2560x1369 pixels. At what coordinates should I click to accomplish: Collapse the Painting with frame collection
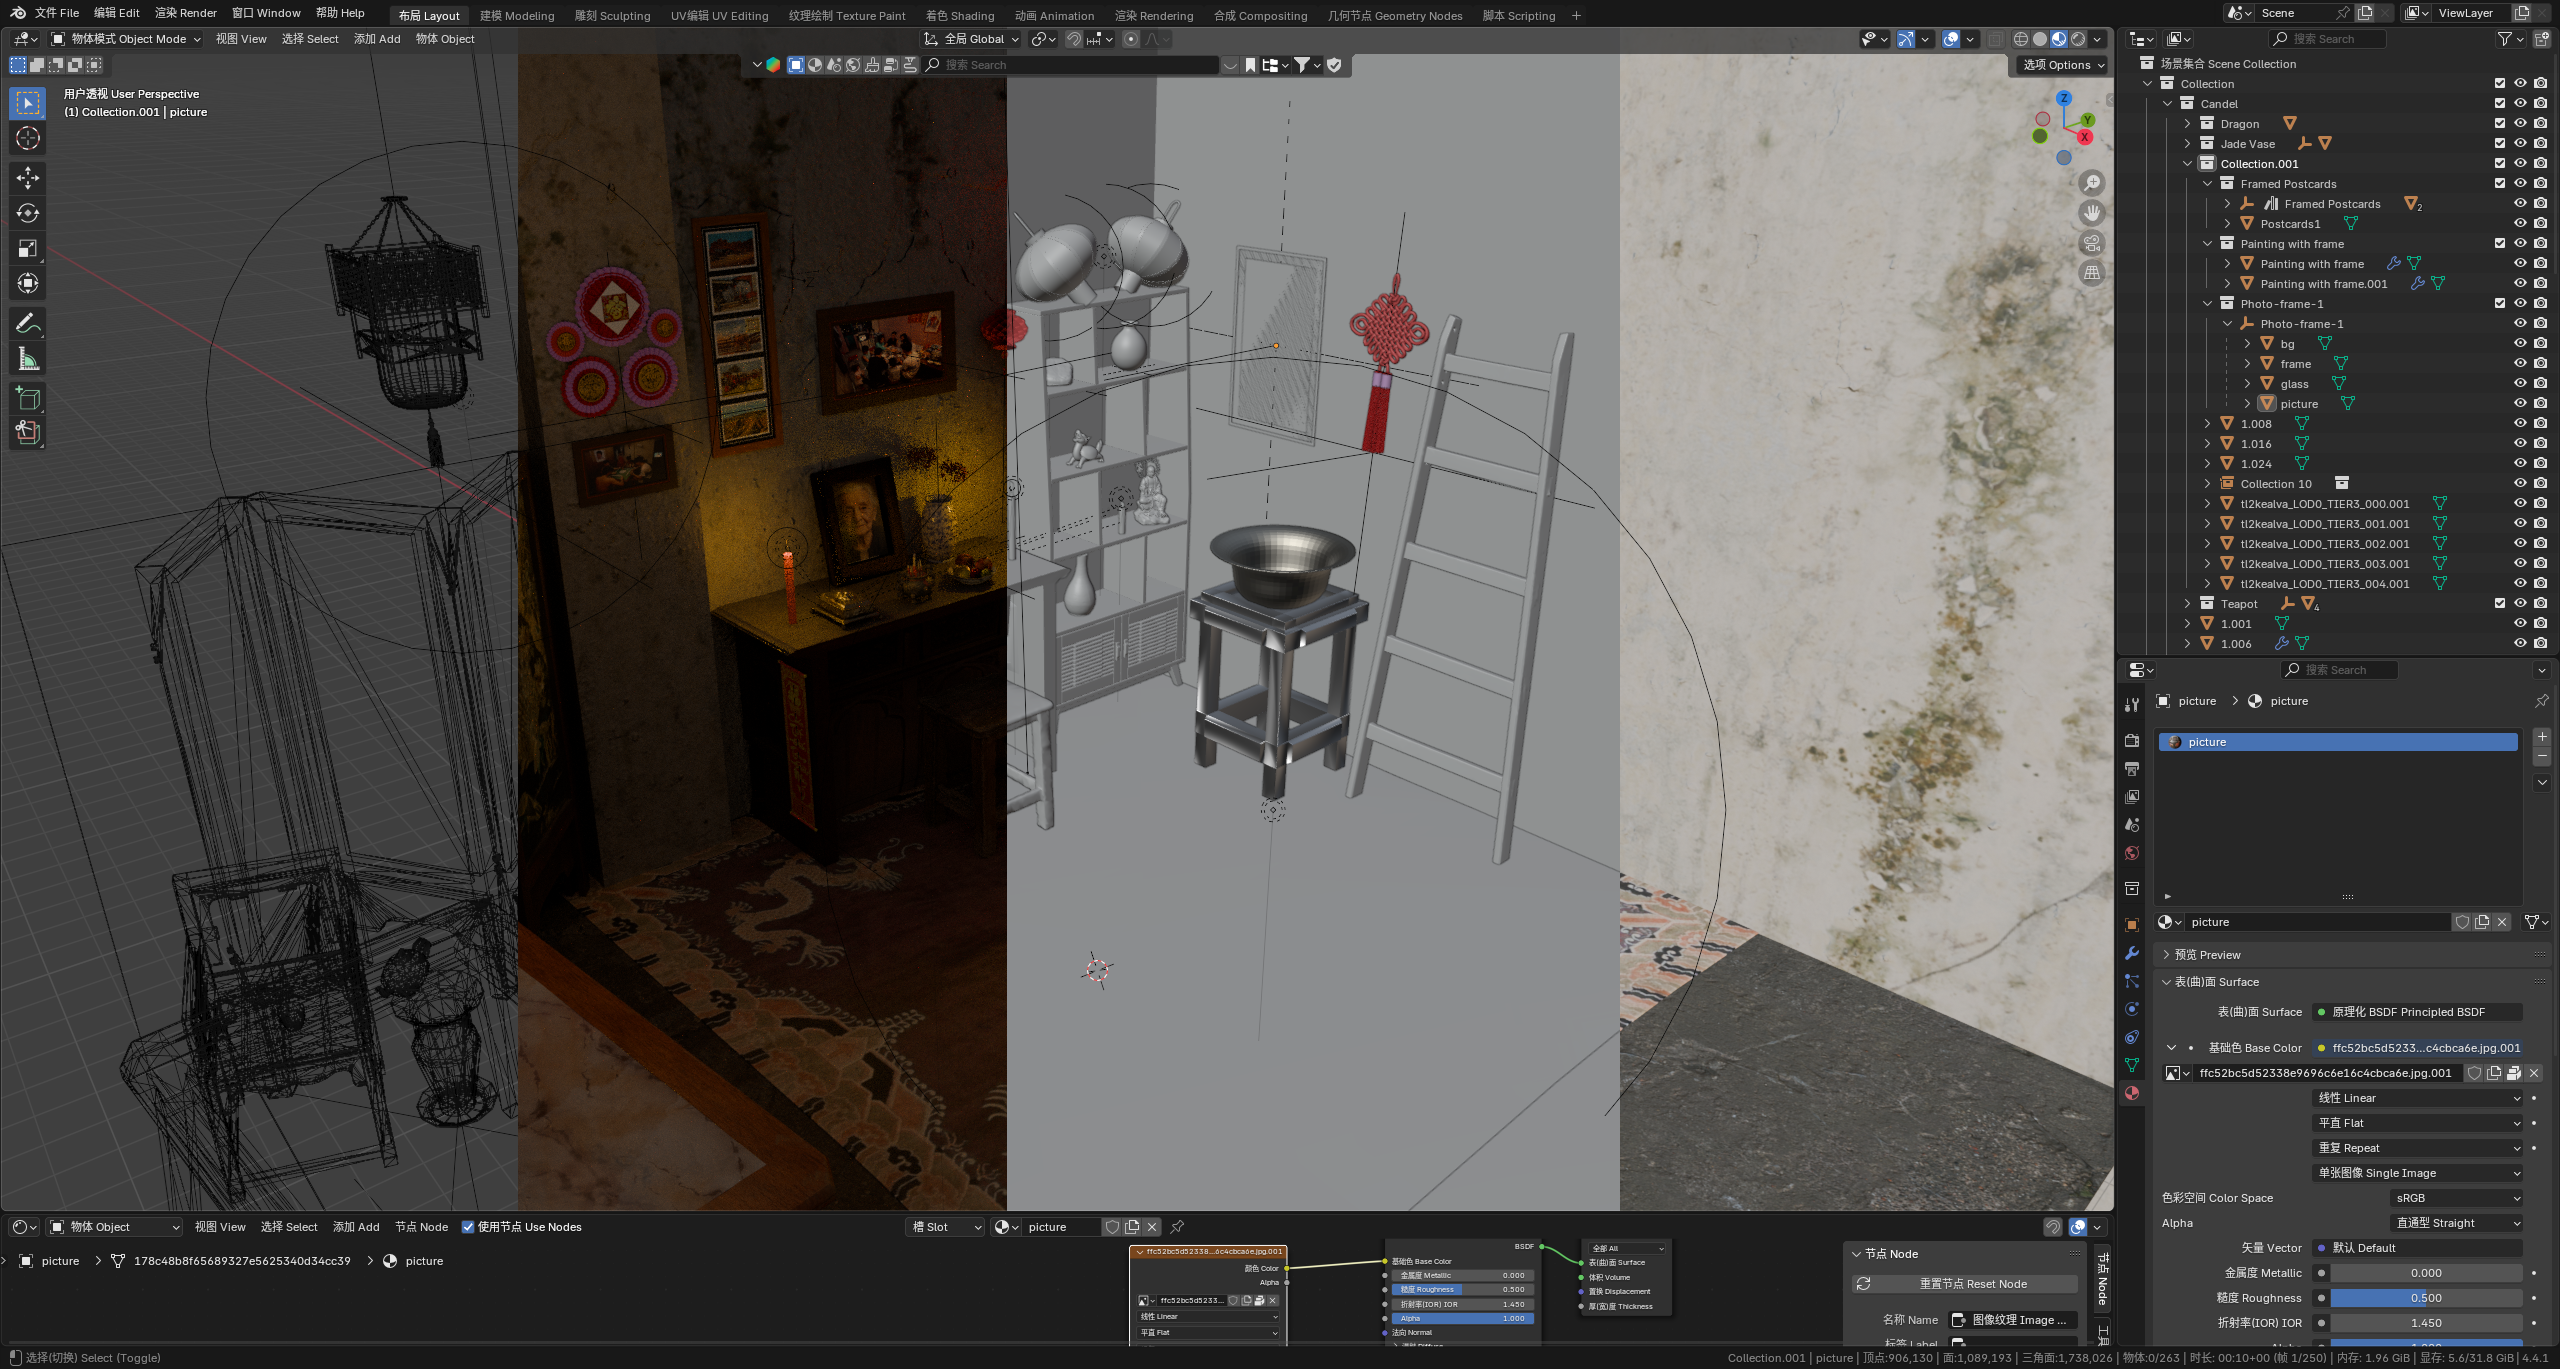coord(2207,244)
